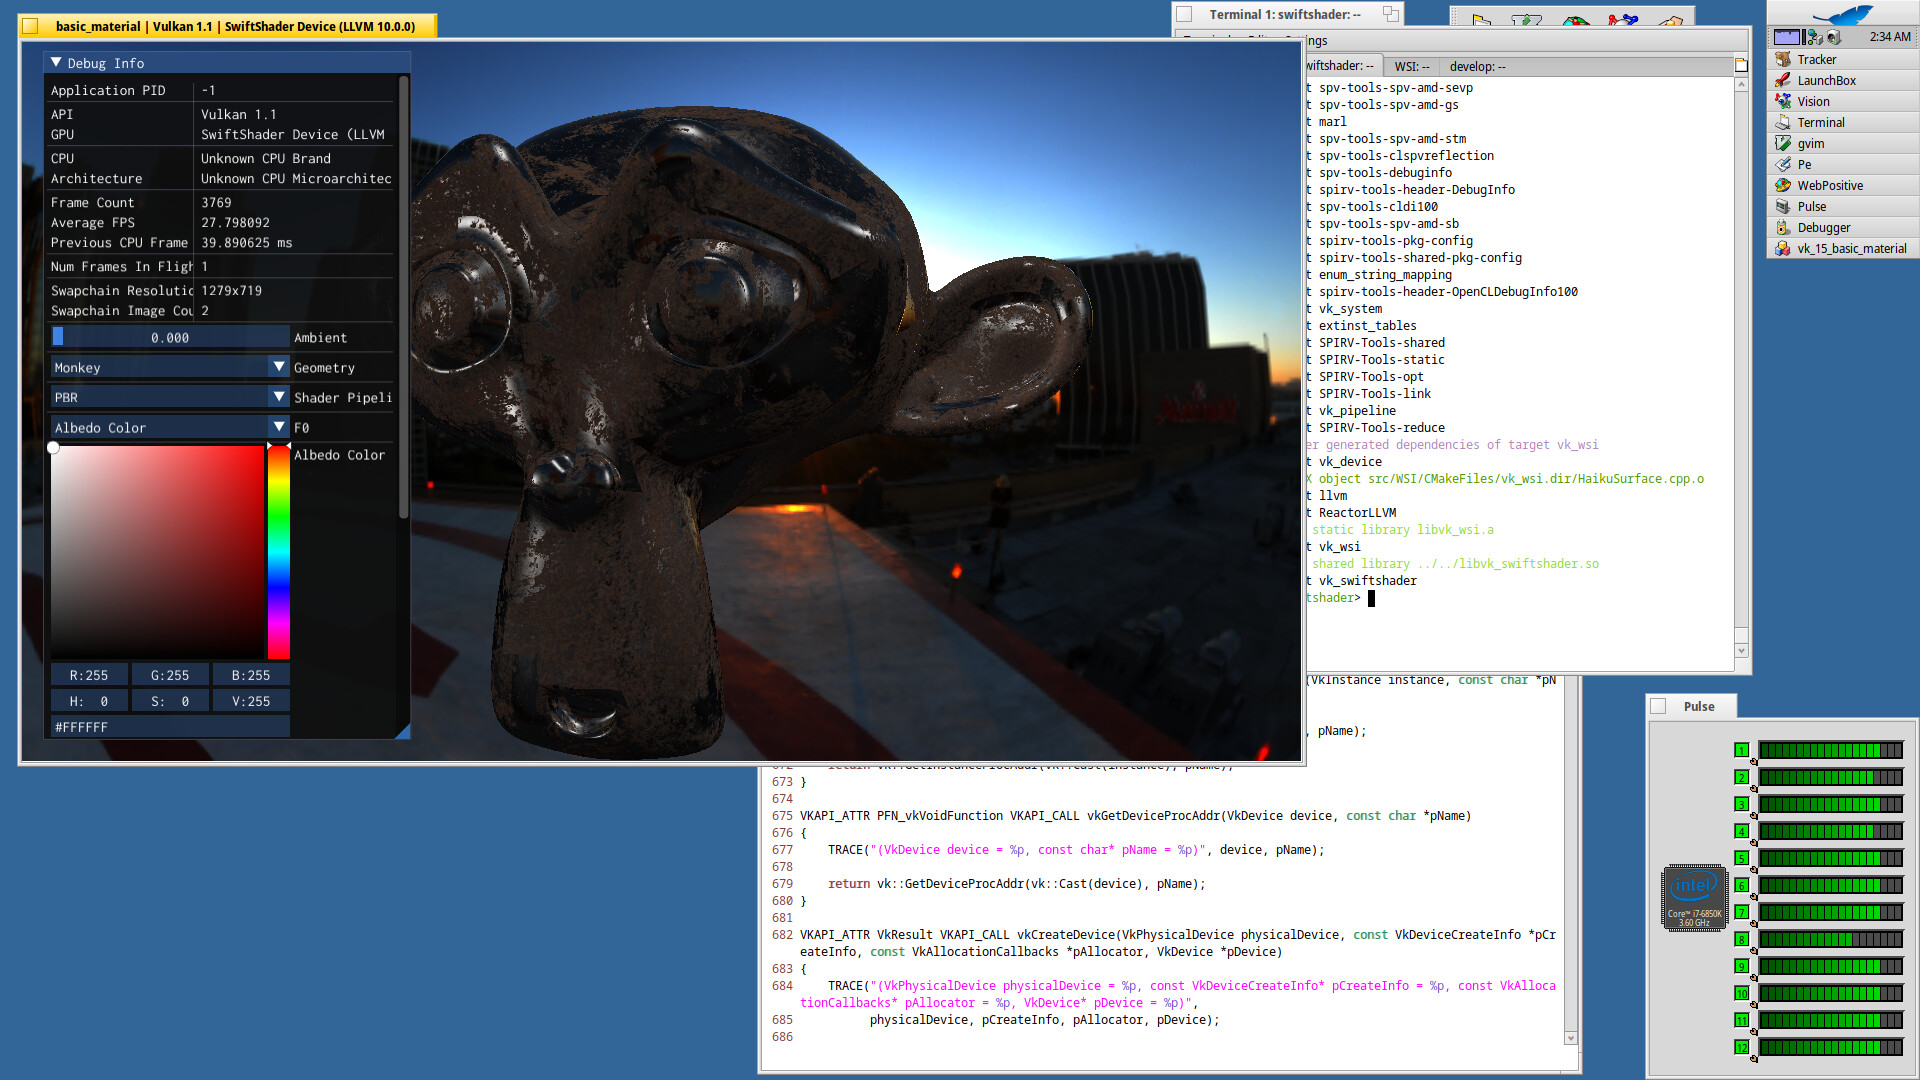Viewport: 1920px width, 1080px height.
Task: Open the Haiku leaf Deskbar menu
Action: pos(1843,14)
